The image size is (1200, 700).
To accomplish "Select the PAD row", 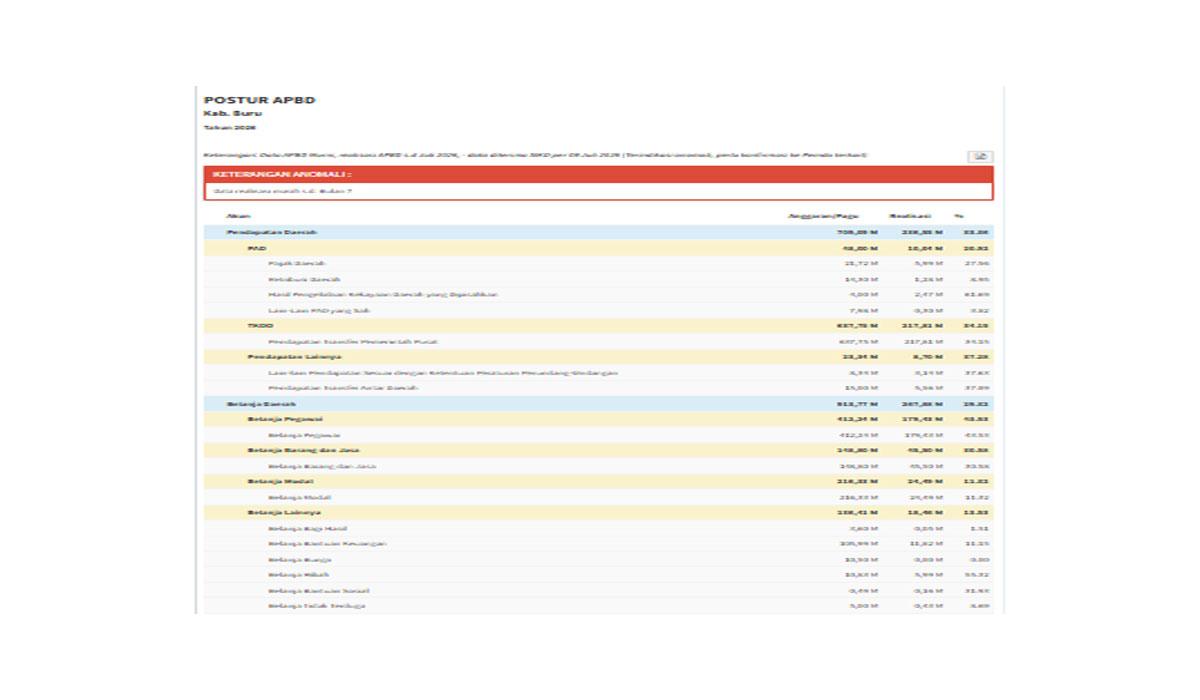I will click(x=599, y=248).
